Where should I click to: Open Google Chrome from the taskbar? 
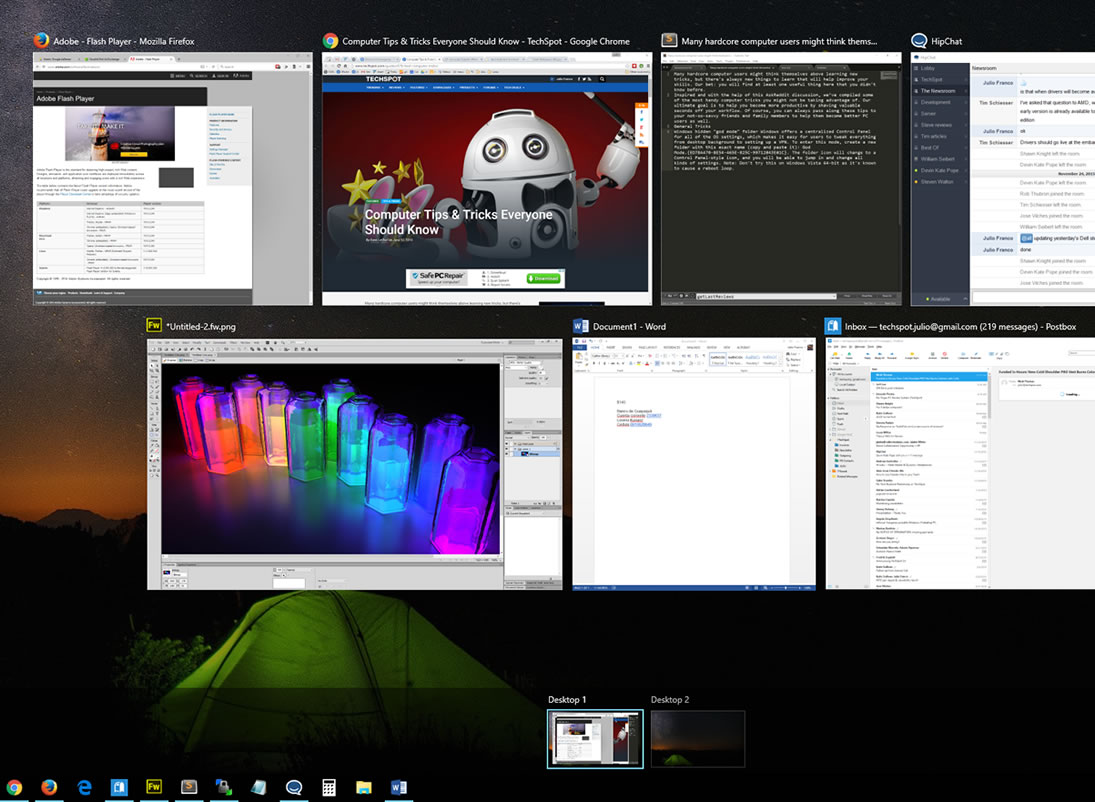14,787
